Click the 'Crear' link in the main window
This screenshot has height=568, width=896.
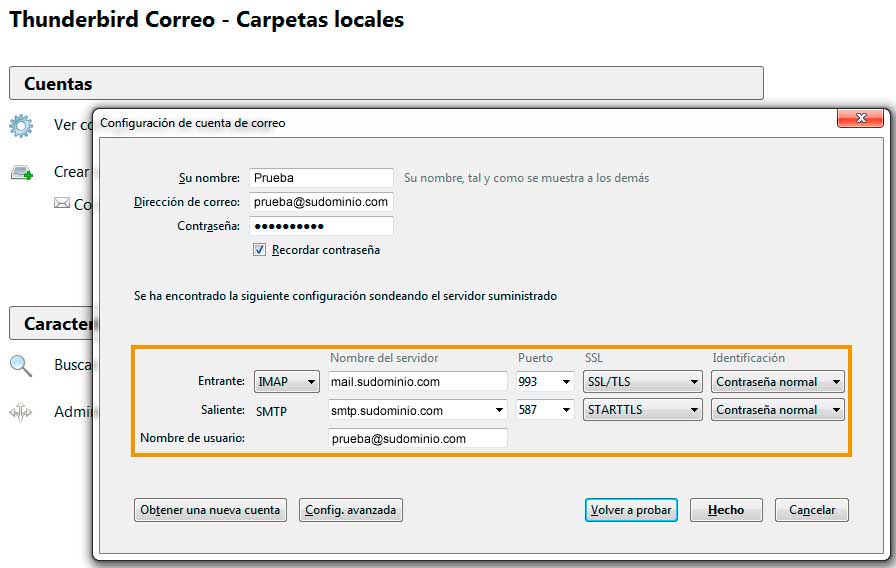coord(71,171)
